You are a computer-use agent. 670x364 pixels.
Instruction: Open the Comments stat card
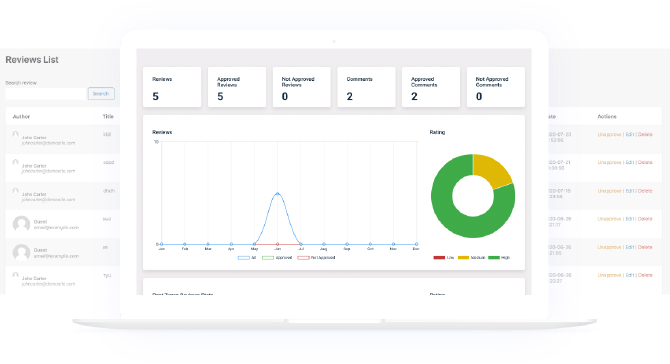(366, 87)
